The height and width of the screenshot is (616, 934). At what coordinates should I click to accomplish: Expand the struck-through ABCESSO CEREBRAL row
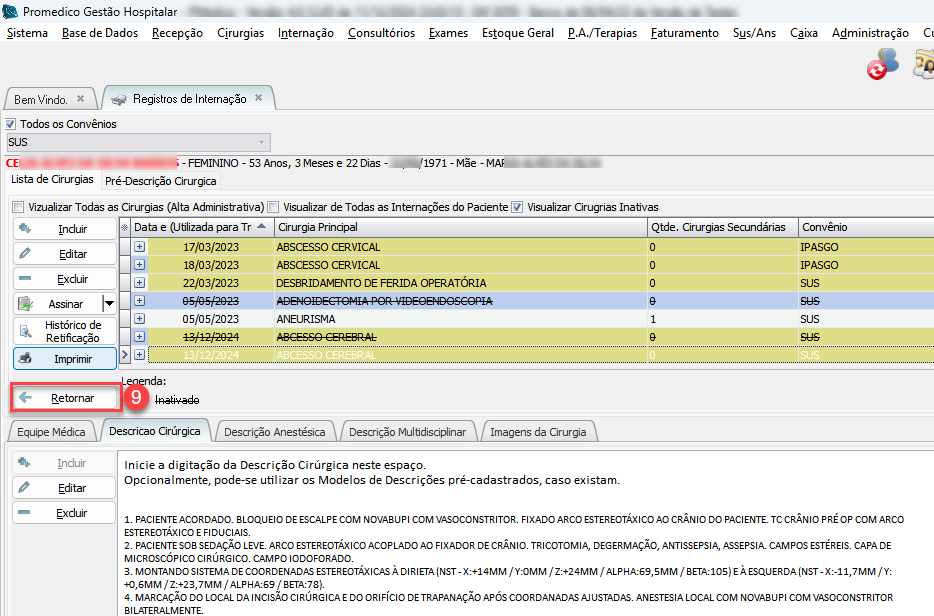[x=139, y=337]
